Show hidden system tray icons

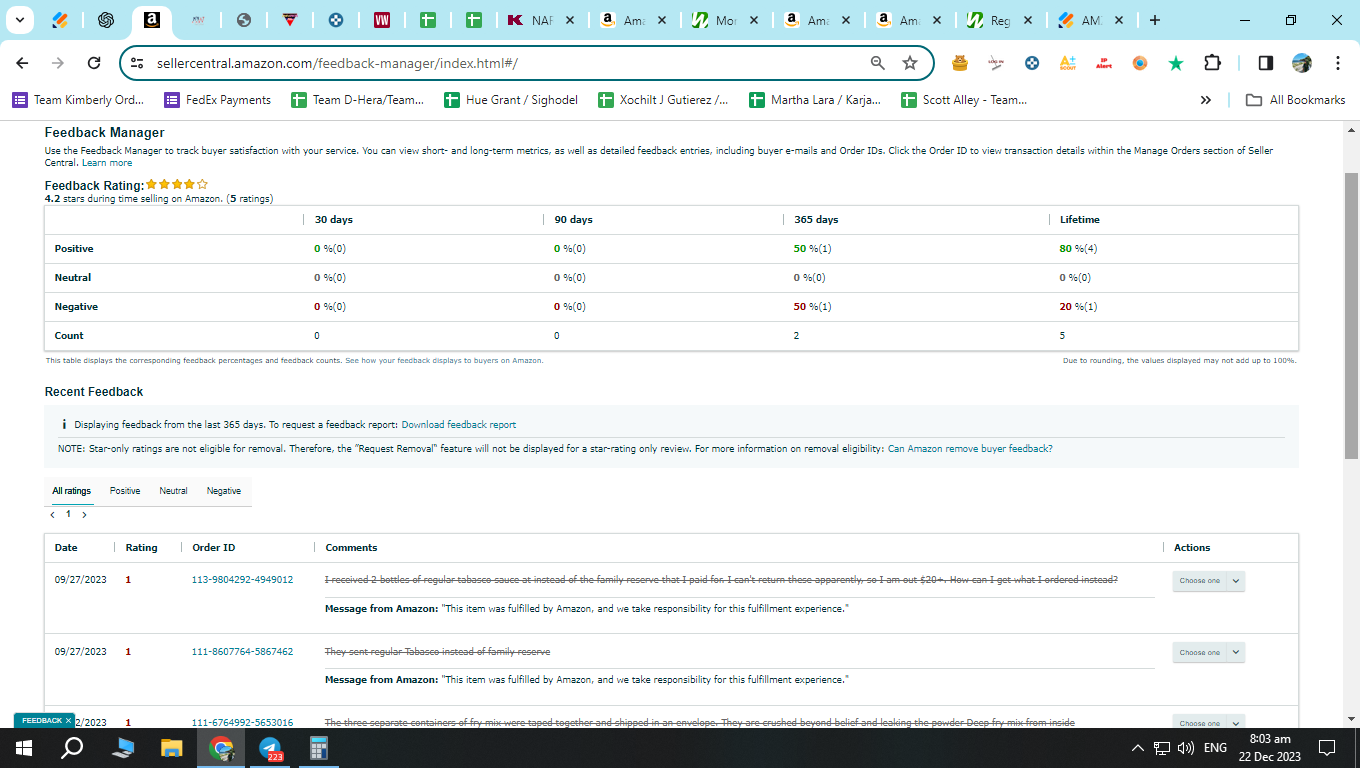(x=1138, y=748)
